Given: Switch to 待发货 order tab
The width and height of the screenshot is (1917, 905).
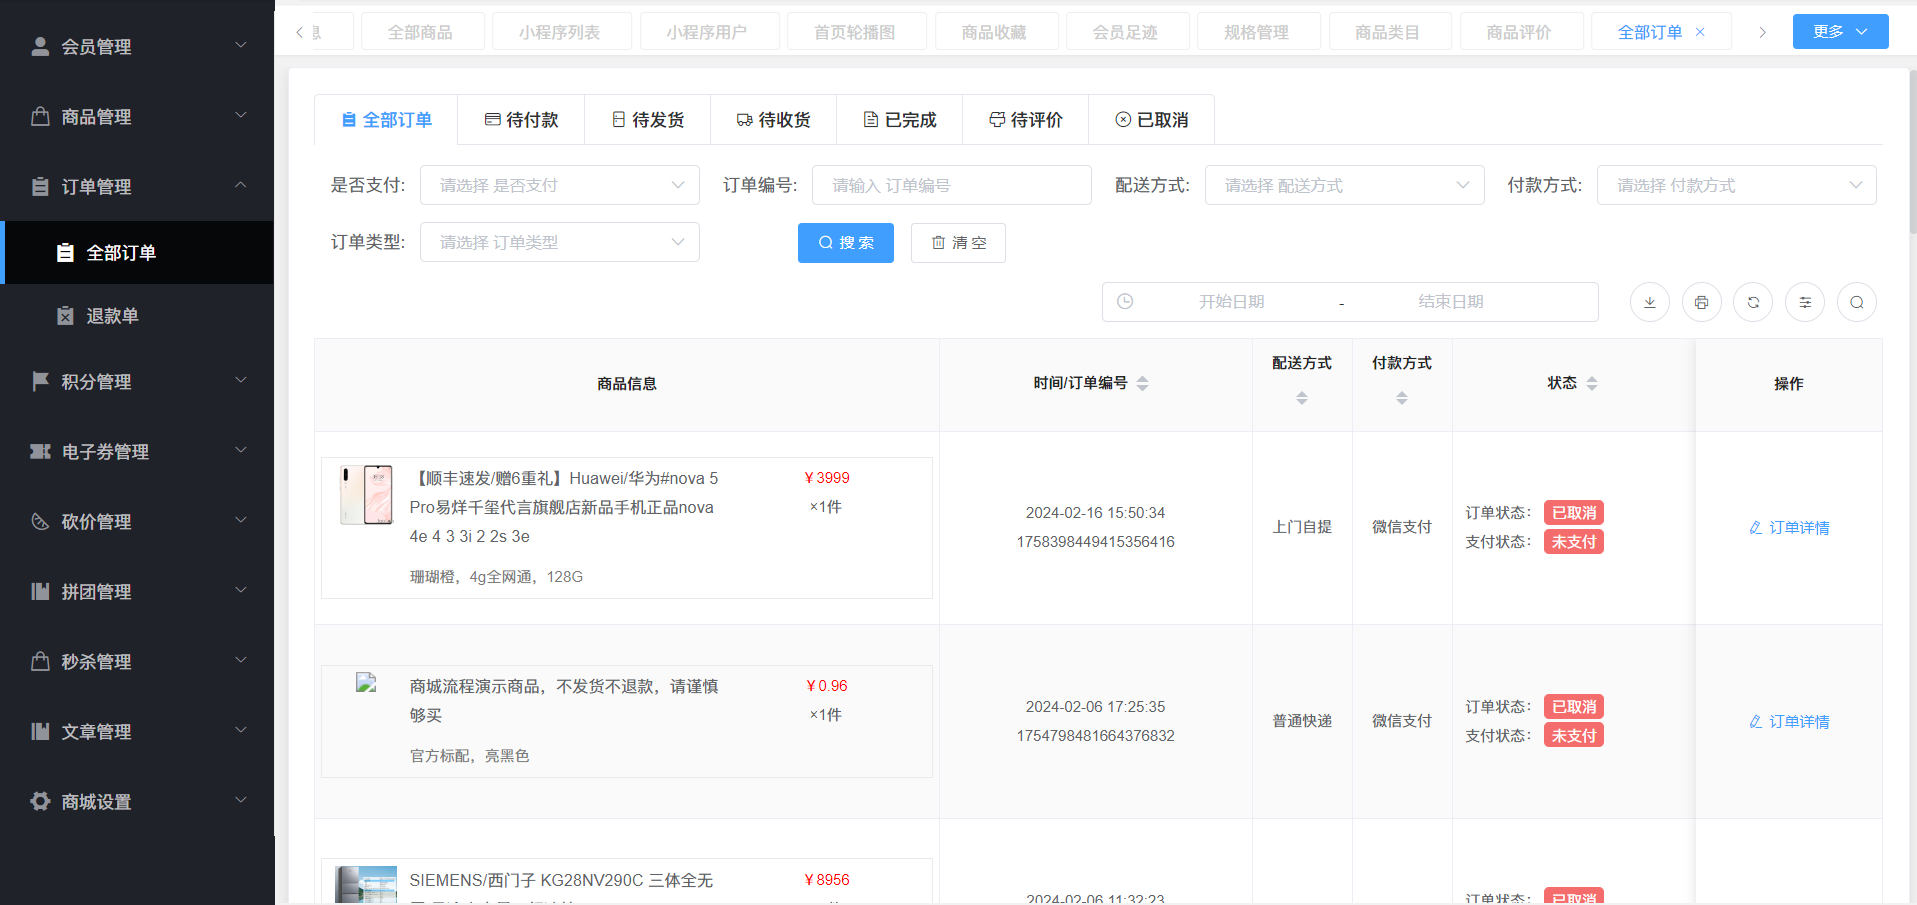Looking at the screenshot, I should point(648,120).
